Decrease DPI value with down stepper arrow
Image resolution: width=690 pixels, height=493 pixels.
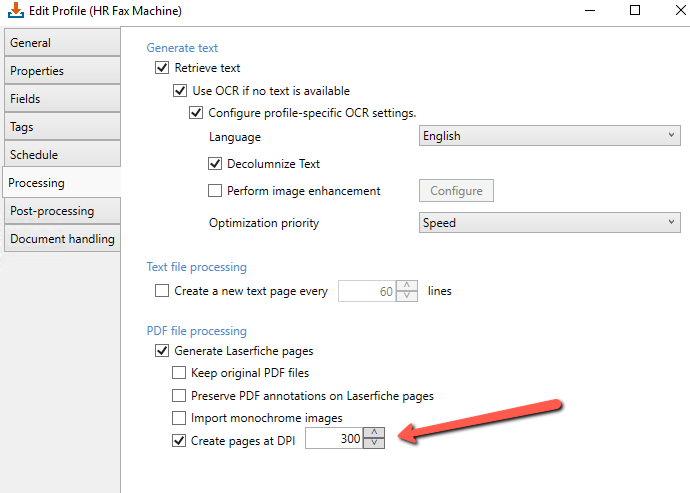374,443
